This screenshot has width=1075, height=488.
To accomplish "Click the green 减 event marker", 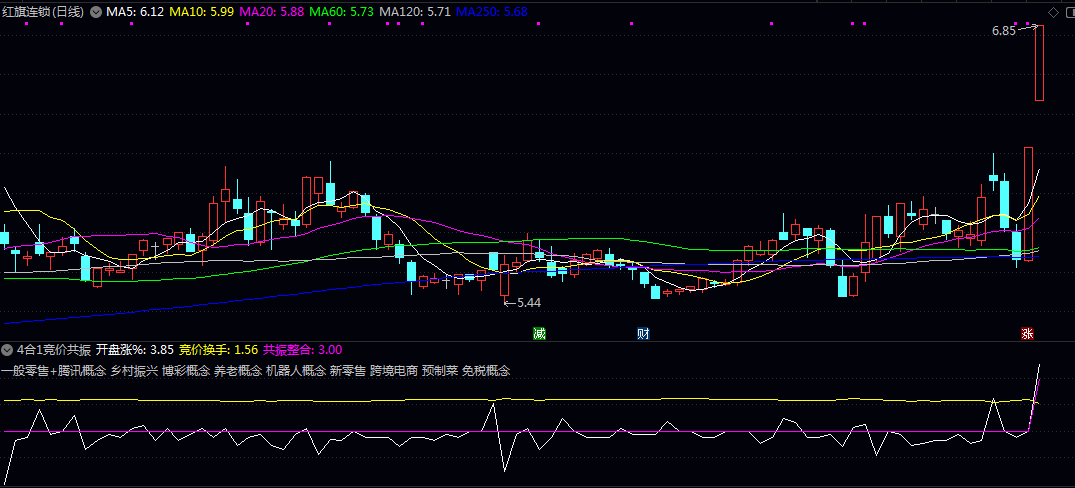I will [540, 334].
